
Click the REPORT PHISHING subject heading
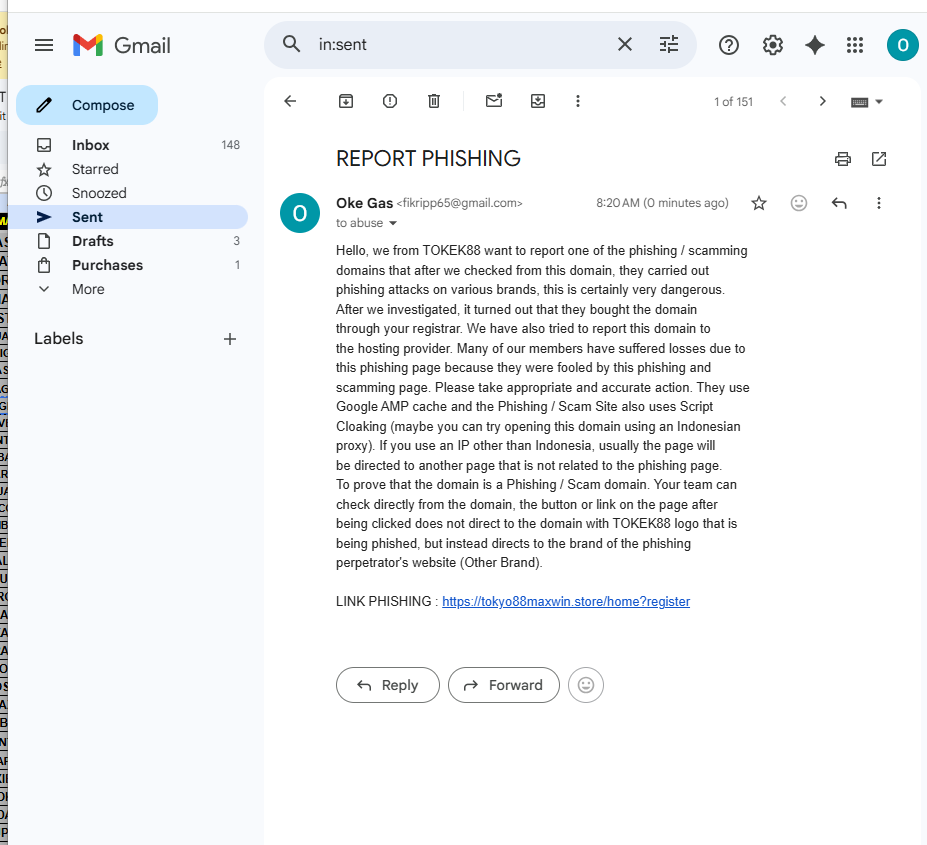[x=428, y=158]
